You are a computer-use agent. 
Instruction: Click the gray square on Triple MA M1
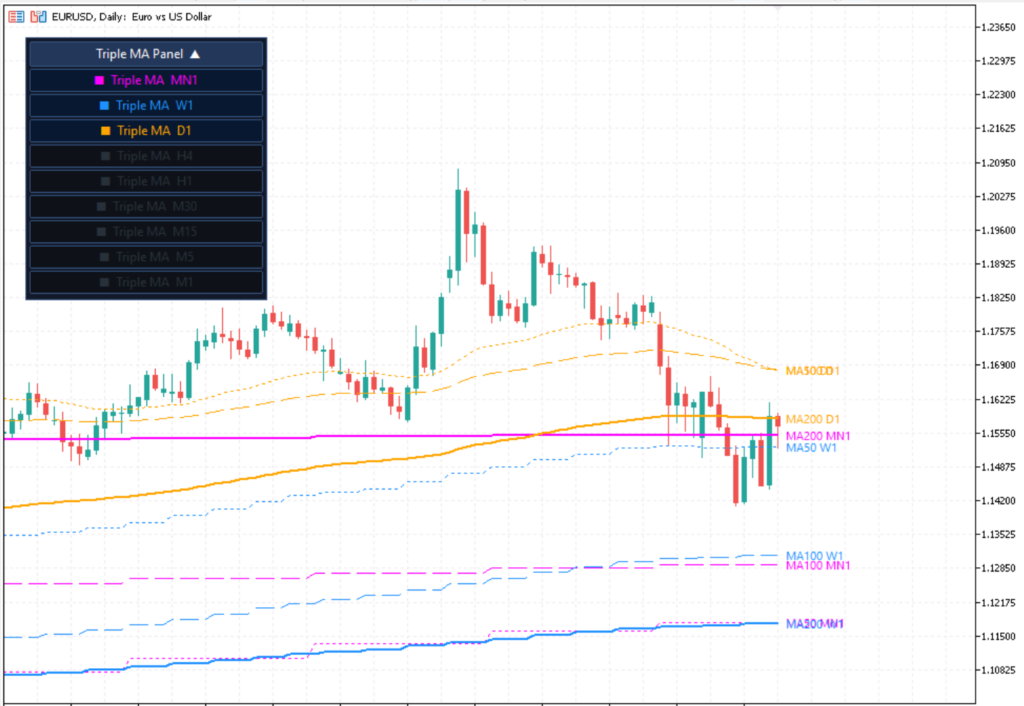[103, 281]
